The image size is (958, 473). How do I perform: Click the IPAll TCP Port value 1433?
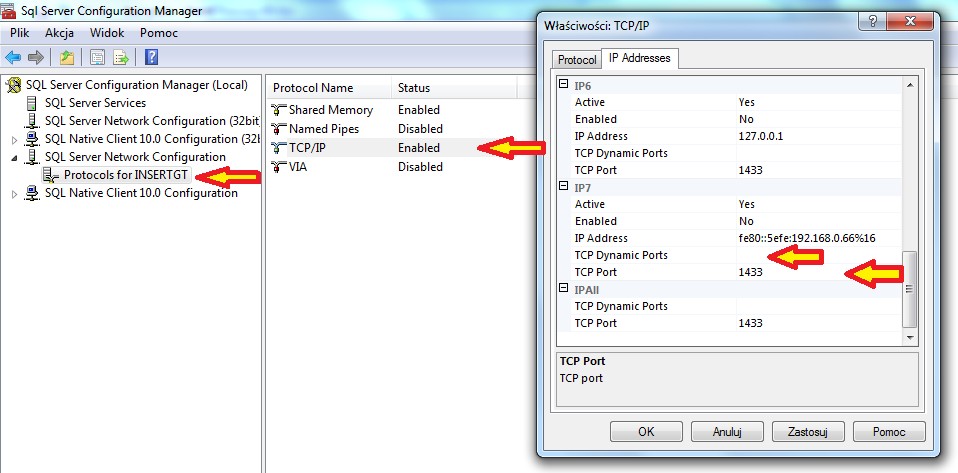819,323
